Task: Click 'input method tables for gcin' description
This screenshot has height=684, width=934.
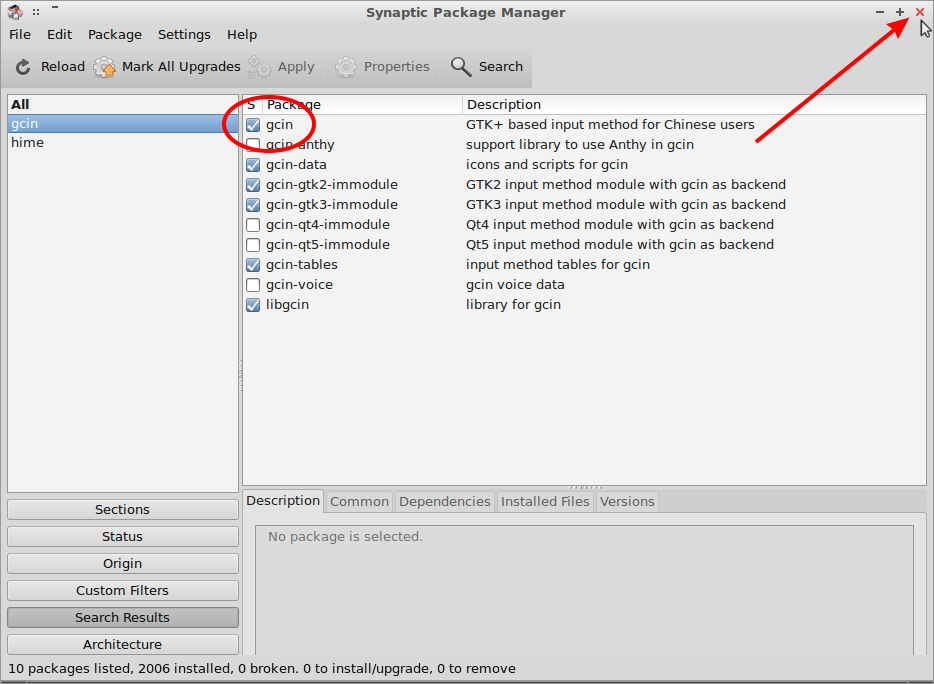Action: (558, 265)
